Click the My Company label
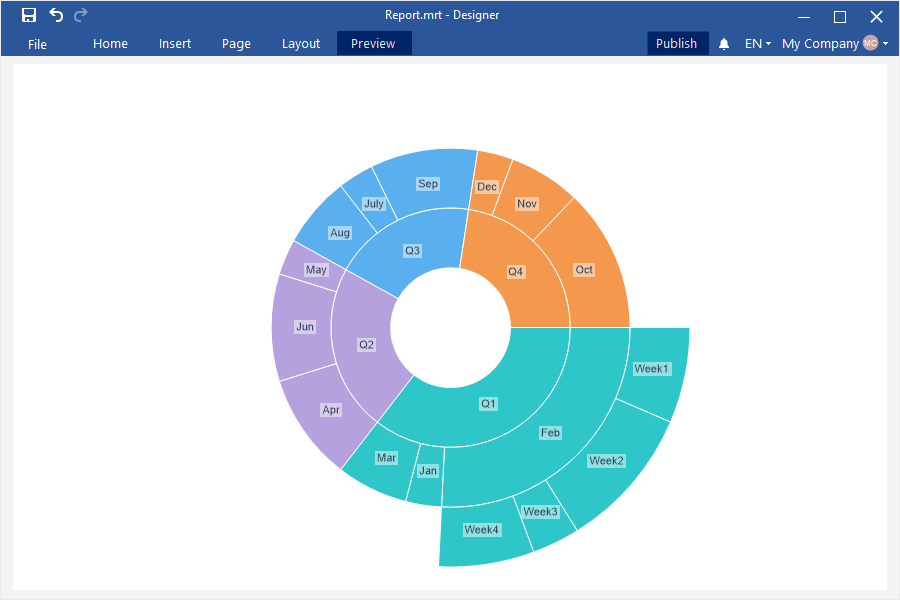 click(x=820, y=44)
